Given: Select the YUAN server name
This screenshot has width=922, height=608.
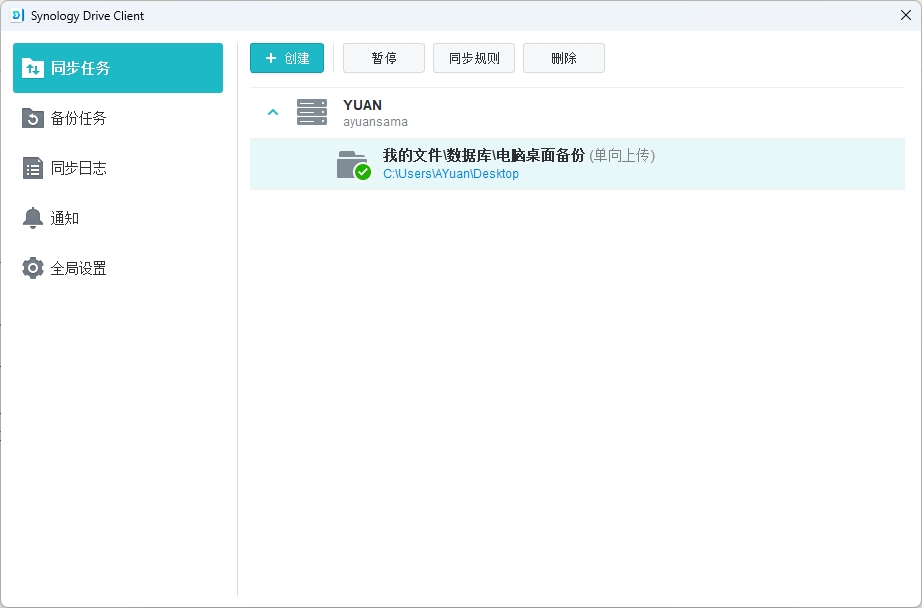Looking at the screenshot, I should click(362, 105).
